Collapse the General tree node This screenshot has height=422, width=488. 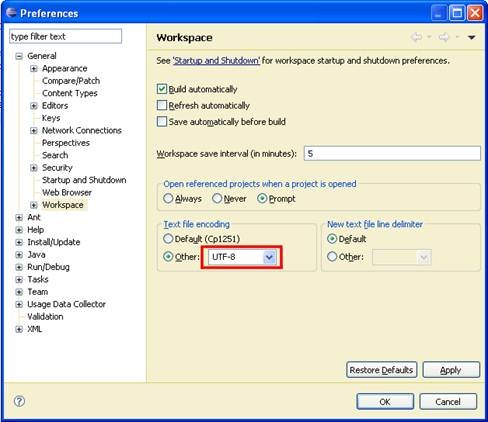19,56
